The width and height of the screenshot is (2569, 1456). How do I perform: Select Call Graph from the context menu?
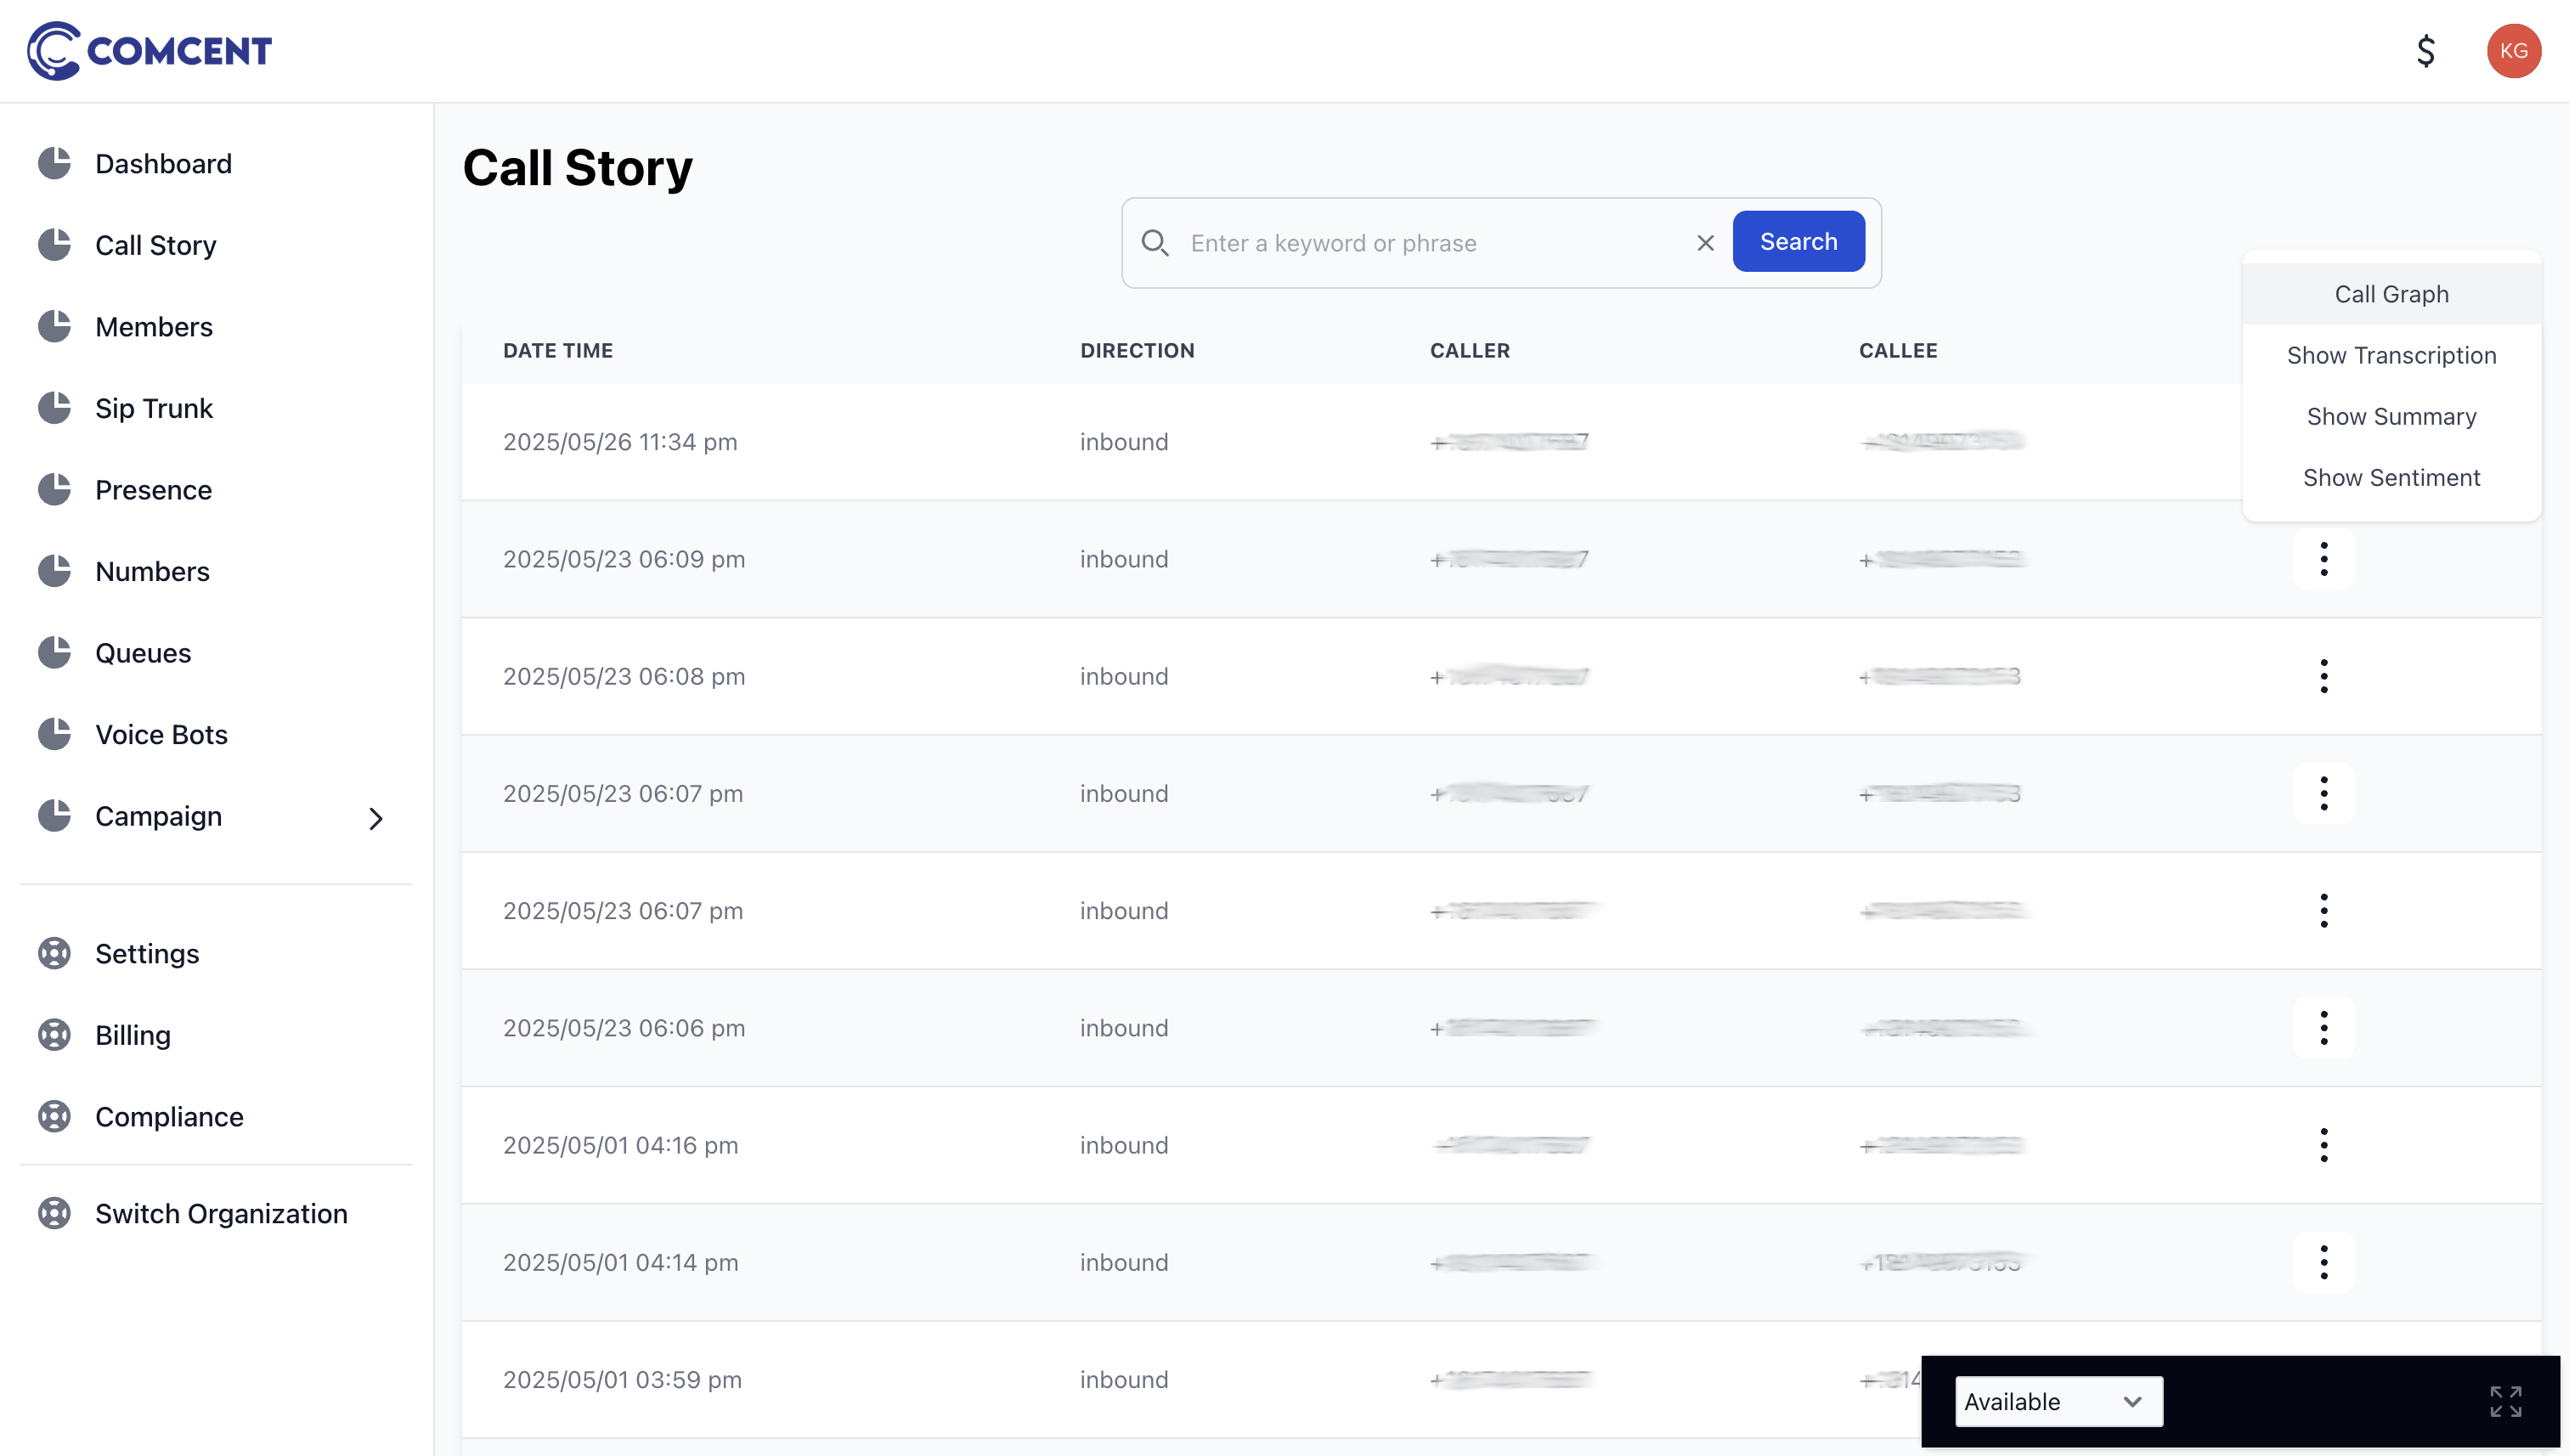[2391, 294]
